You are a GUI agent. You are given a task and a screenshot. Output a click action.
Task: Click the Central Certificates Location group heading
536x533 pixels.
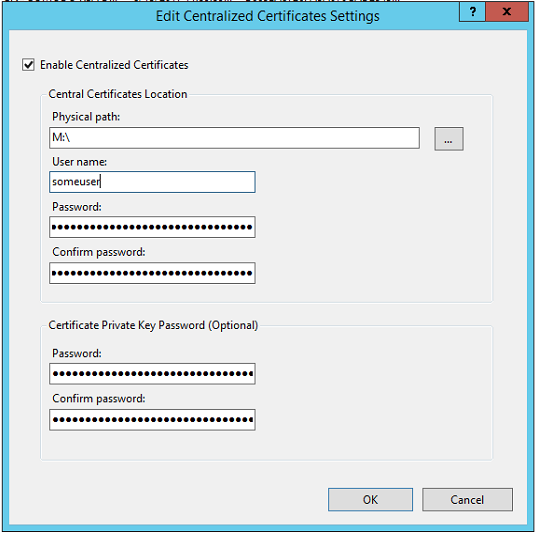(x=118, y=94)
